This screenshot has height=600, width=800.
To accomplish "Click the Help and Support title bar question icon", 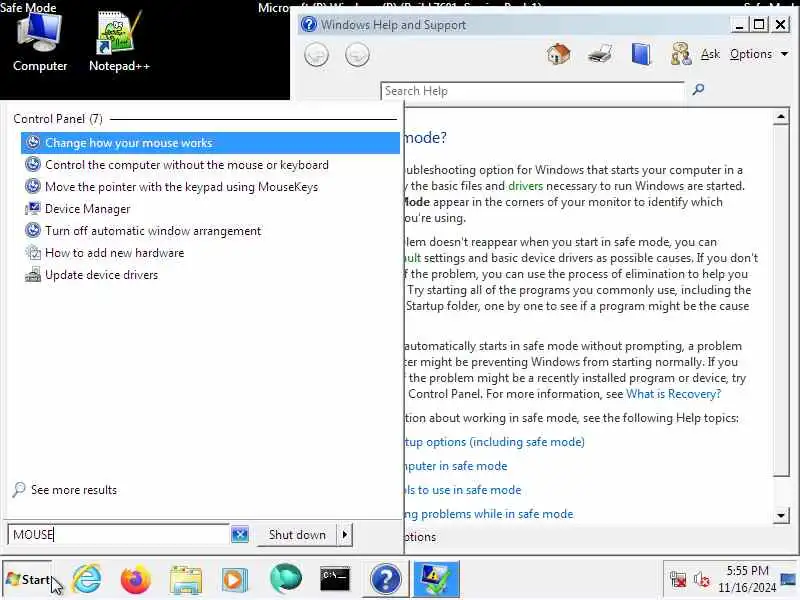I will [309, 24].
